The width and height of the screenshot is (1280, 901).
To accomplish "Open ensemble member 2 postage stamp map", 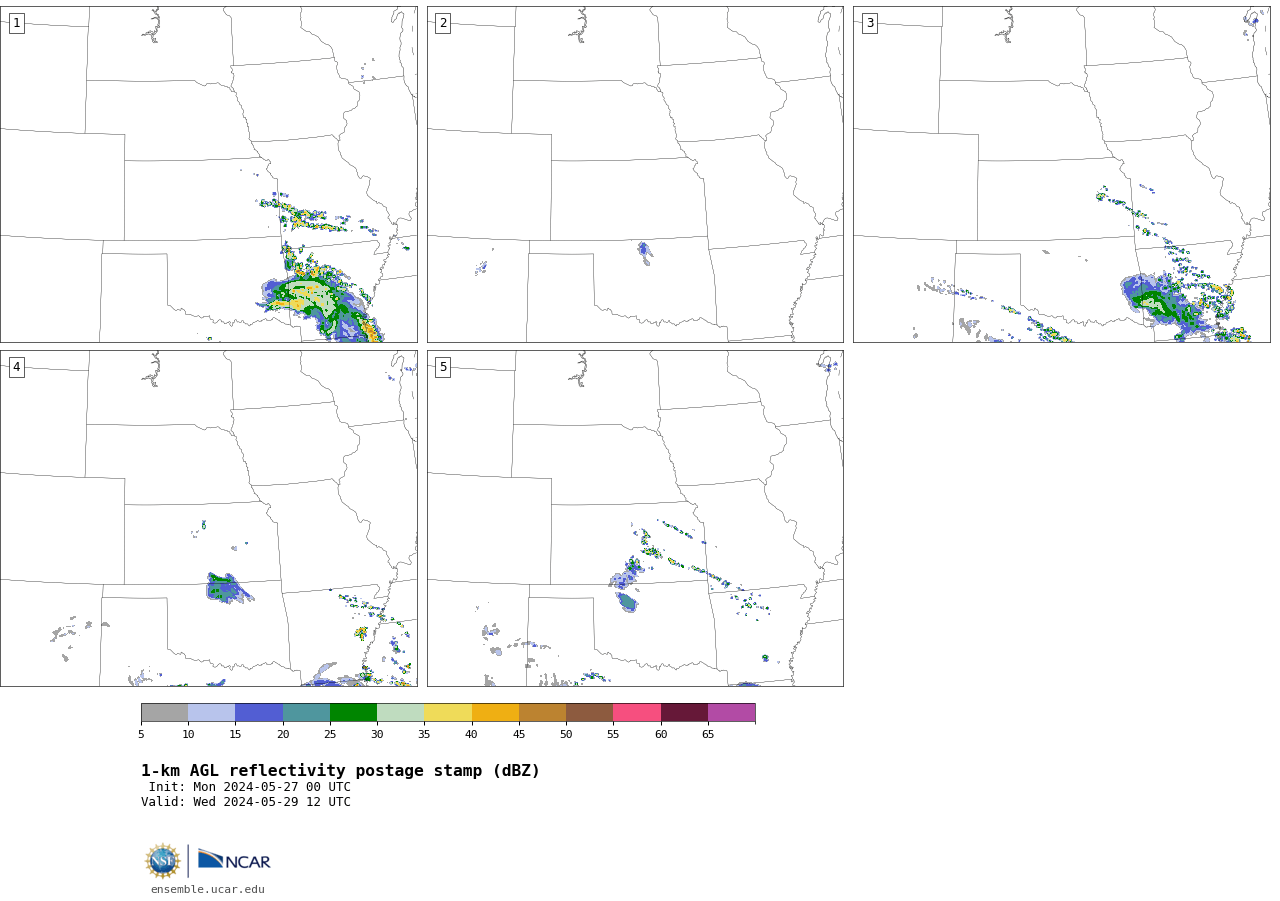I will click(x=635, y=174).
